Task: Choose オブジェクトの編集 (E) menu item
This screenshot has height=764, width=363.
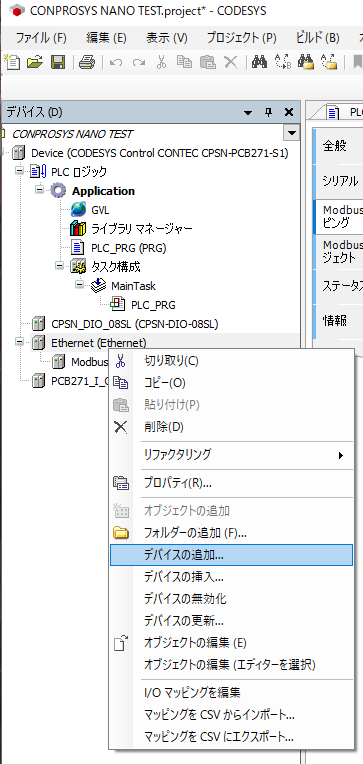Action: click(231, 643)
